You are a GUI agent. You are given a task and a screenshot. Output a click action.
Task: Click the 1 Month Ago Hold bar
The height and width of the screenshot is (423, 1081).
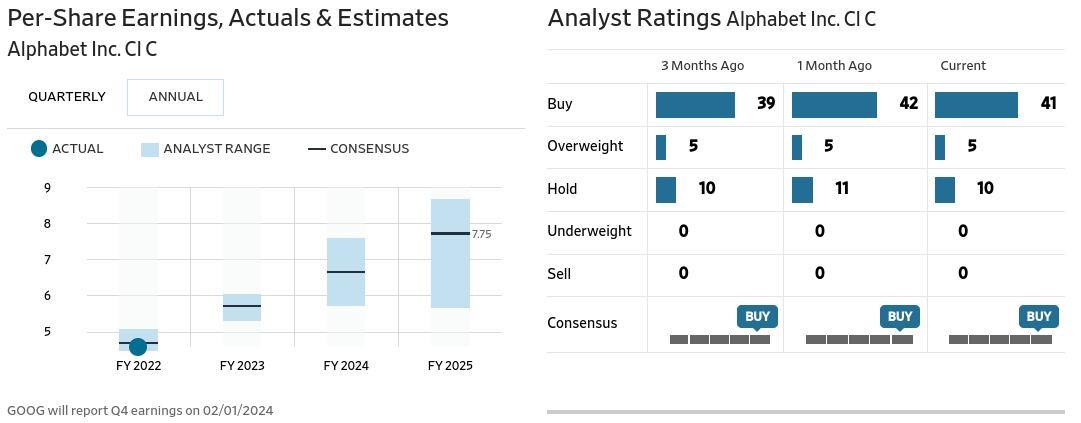802,189
